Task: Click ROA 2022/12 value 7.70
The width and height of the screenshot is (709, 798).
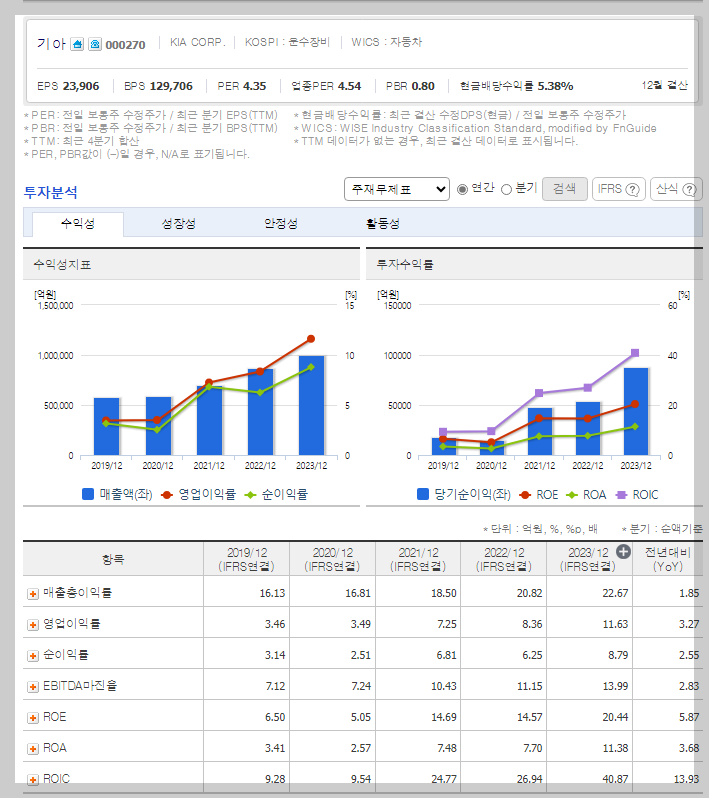Action: (x=532, y=748)
